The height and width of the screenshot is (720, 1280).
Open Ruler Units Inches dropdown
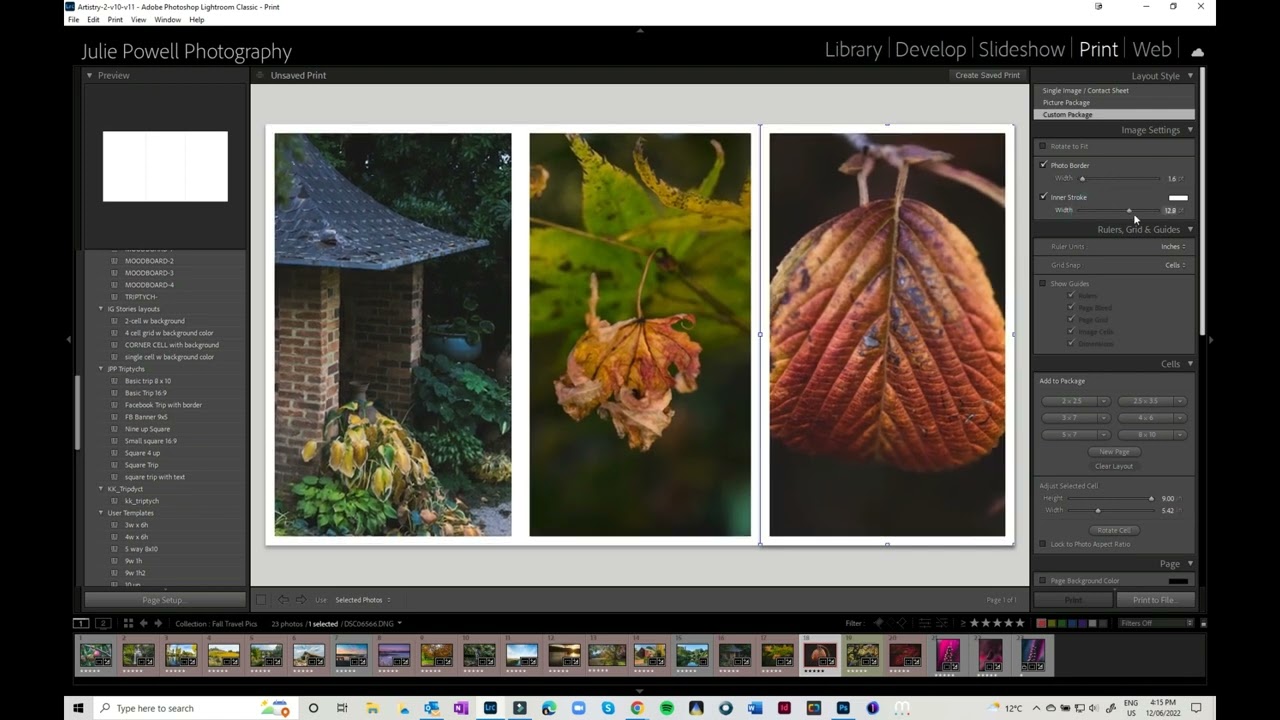1173,247
